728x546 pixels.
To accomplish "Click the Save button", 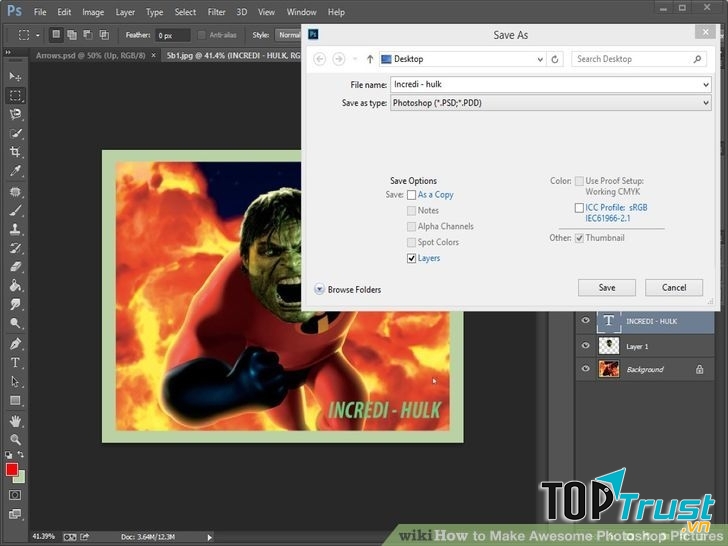I will point(607,288).
